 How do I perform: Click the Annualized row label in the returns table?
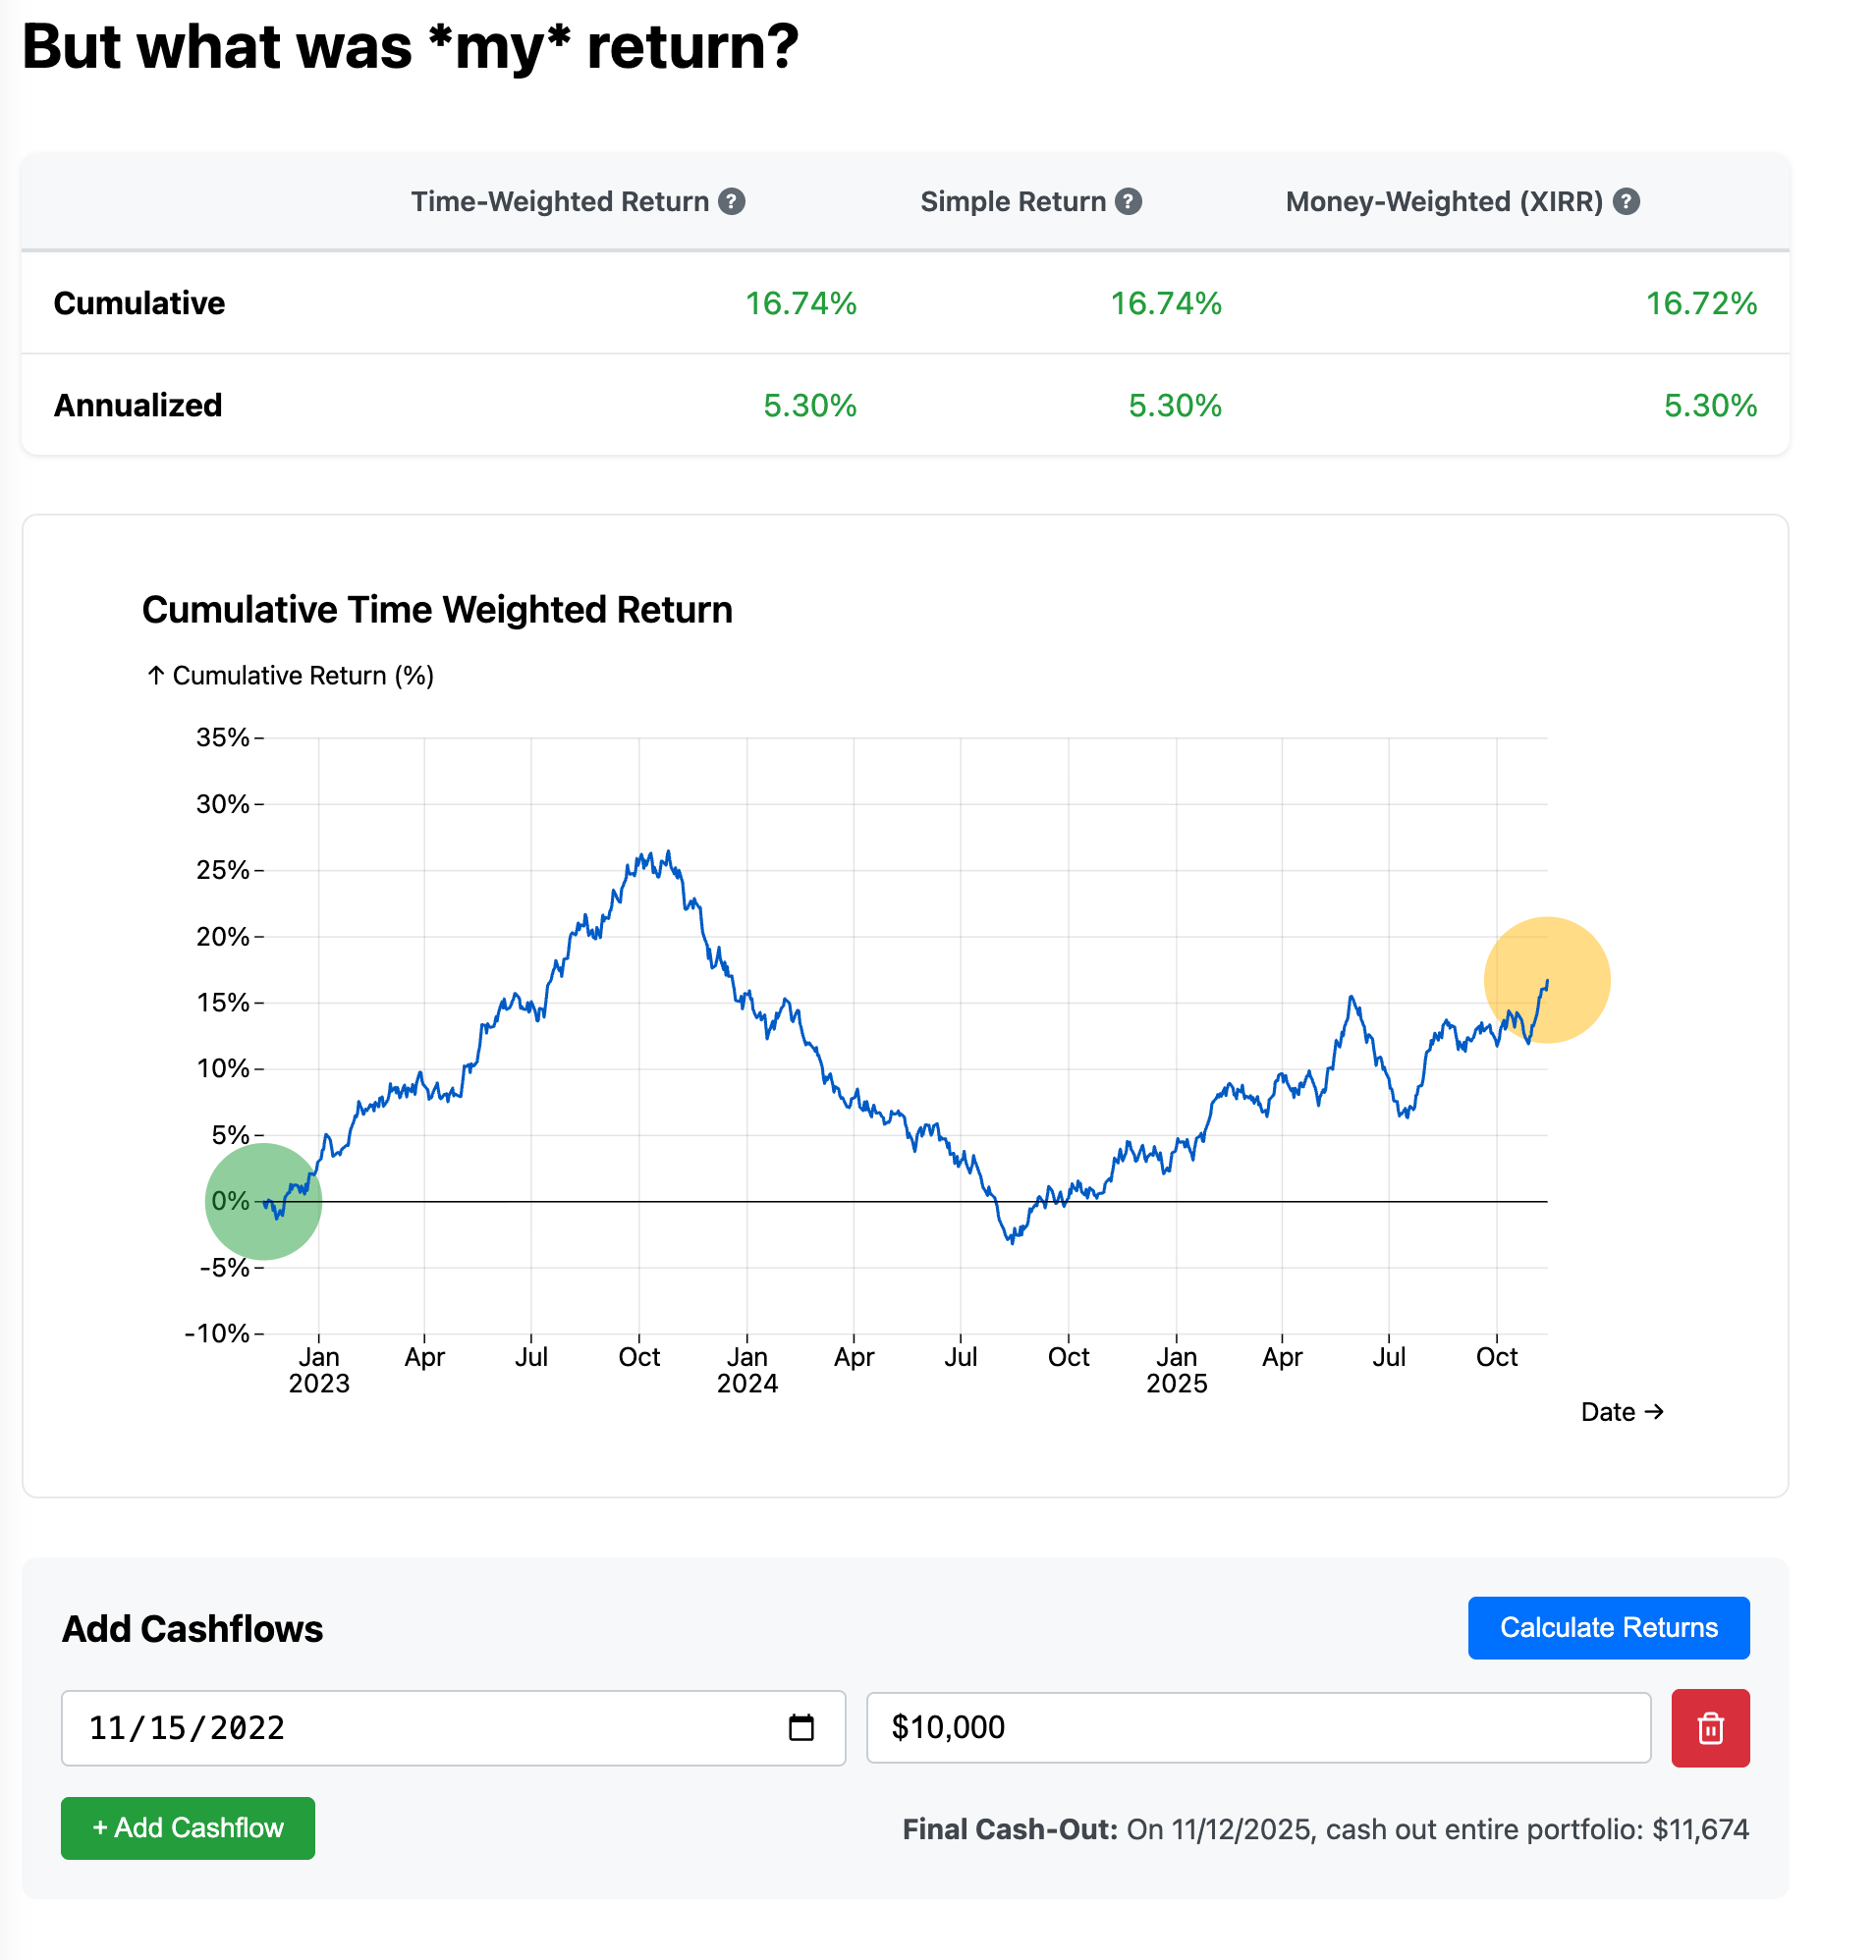point(137,405)
